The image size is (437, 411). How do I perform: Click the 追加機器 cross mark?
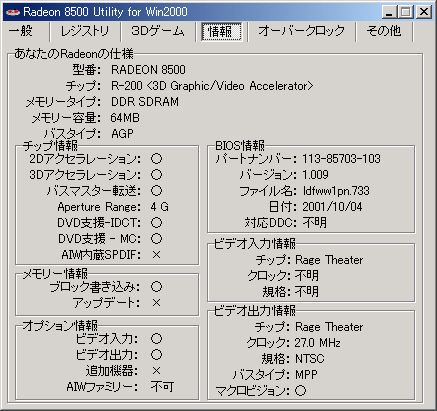click(156, 371)
